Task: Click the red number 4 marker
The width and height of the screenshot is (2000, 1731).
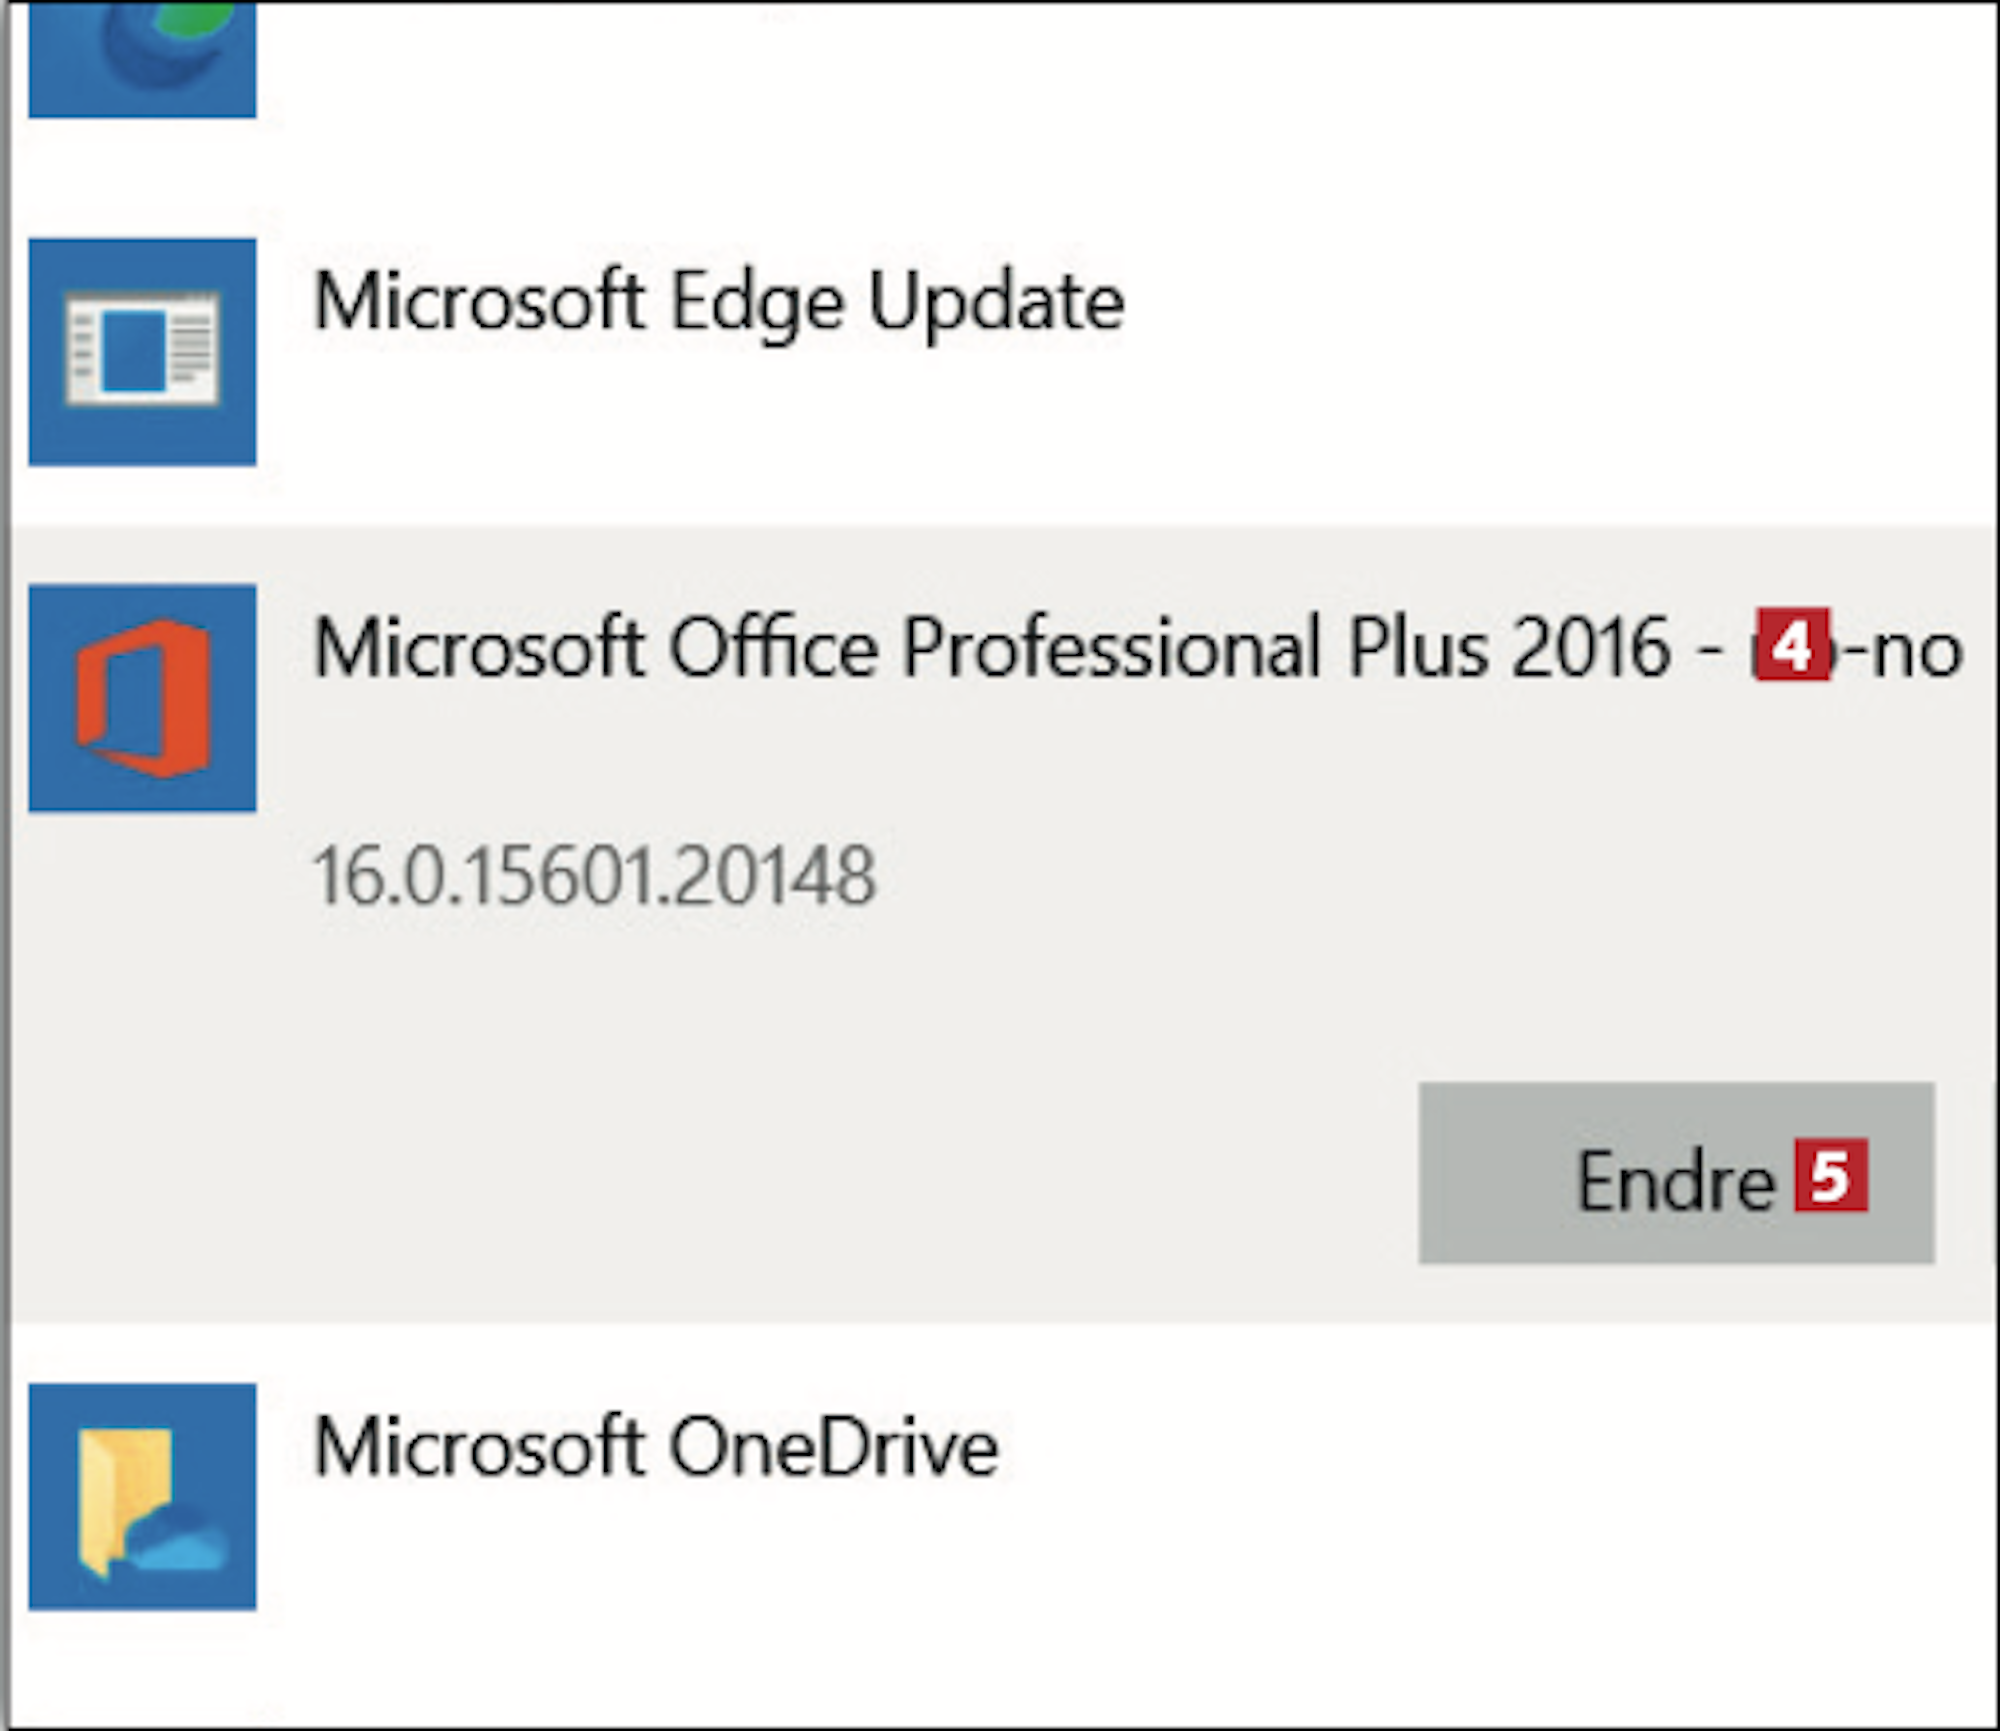Action: (1792, 645)
